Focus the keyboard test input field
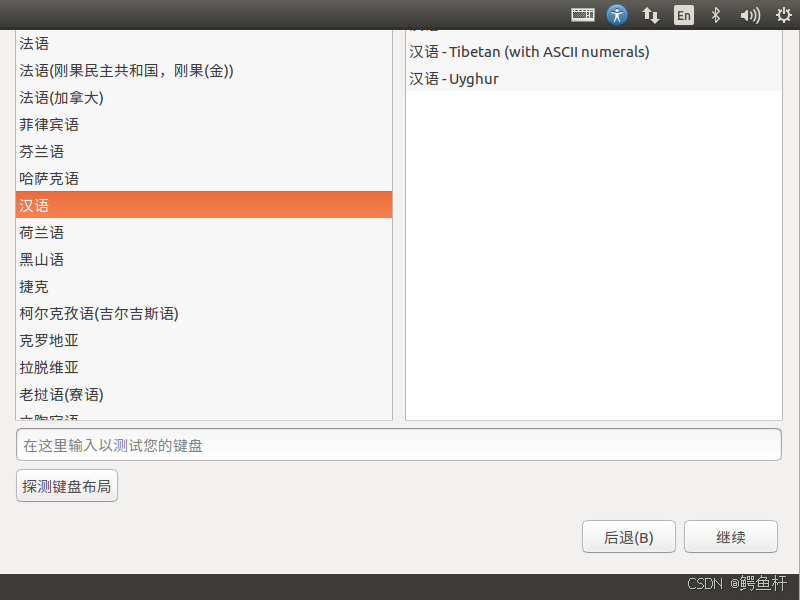 point(399,445)
